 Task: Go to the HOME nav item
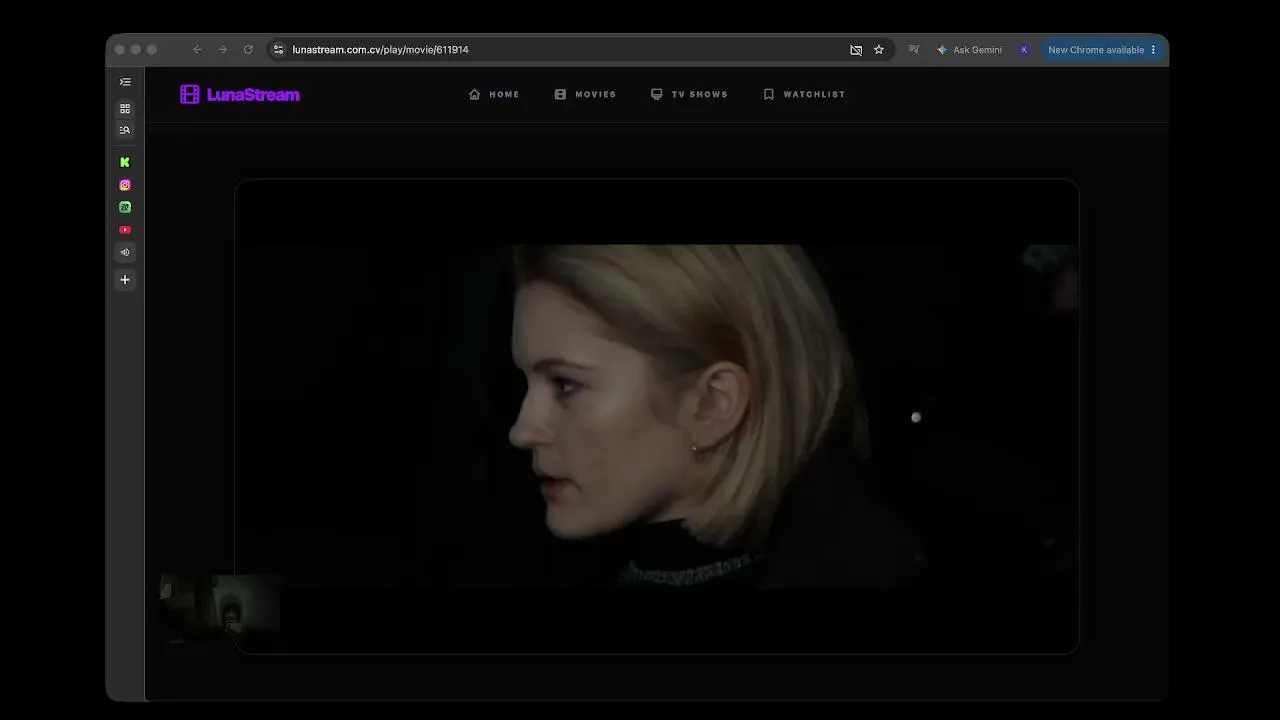[x=494, y=94]
